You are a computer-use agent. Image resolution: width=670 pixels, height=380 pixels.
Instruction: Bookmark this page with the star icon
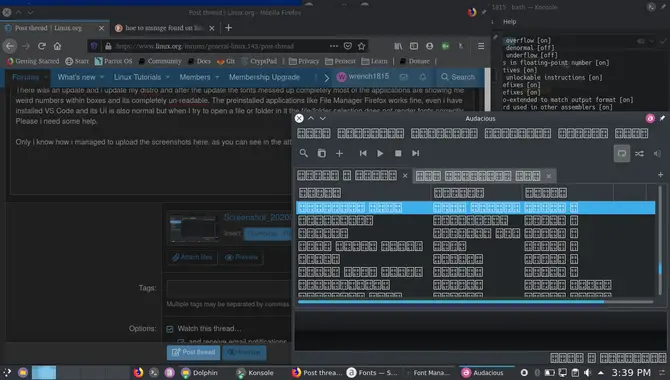361,46
